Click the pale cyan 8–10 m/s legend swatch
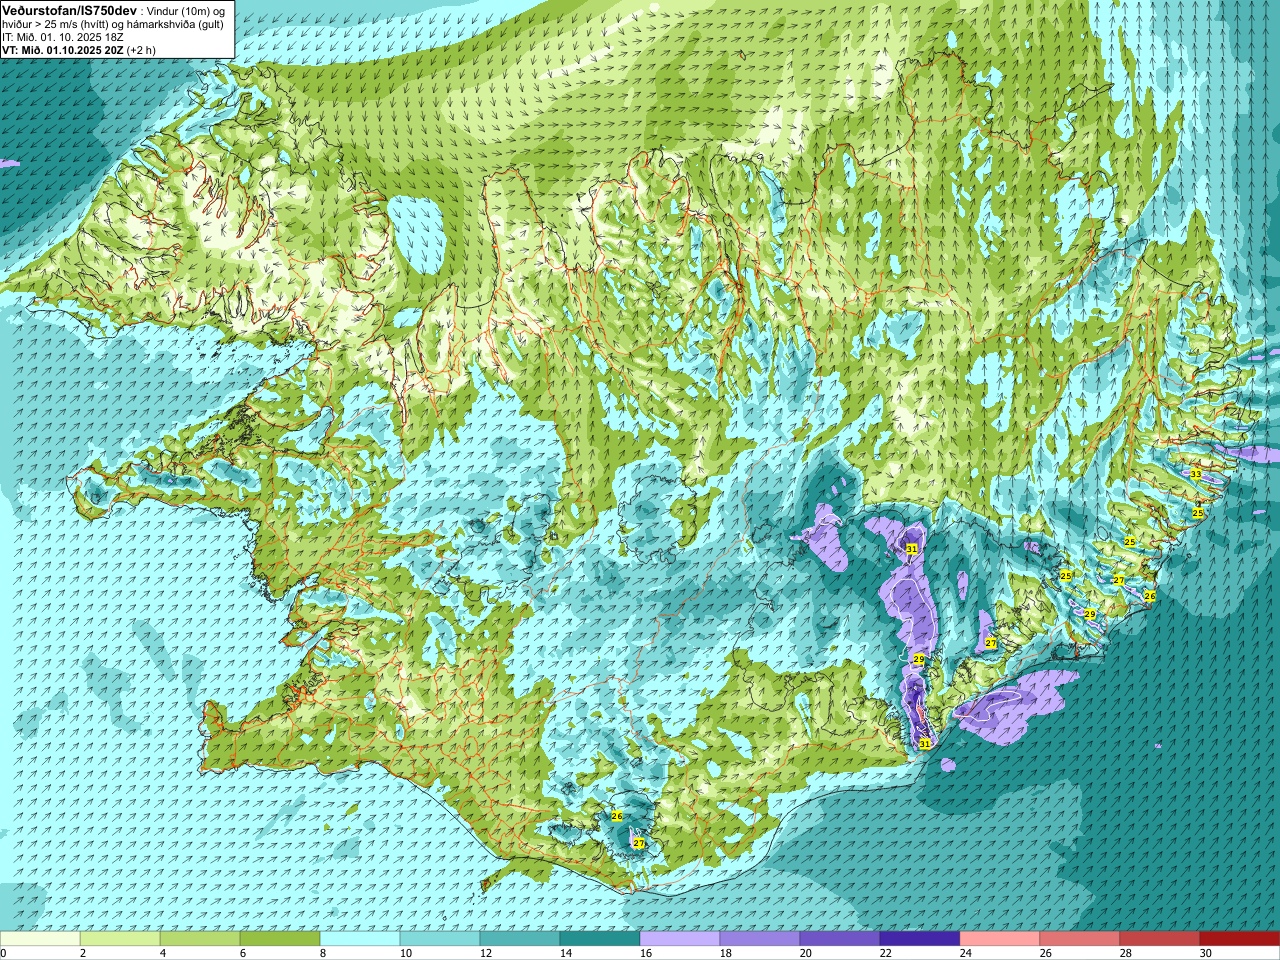 click(x=360, y=939)
